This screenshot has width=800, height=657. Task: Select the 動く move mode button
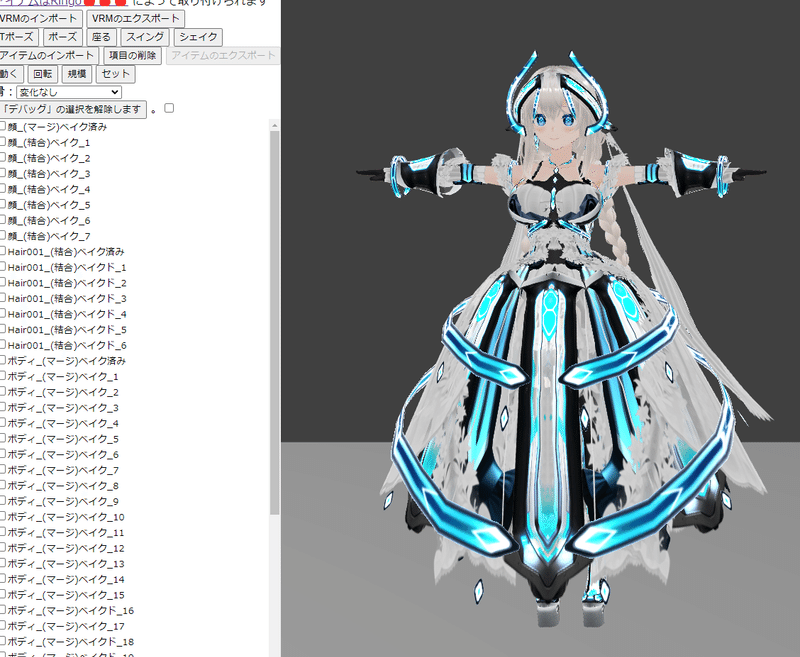[10, 74]
